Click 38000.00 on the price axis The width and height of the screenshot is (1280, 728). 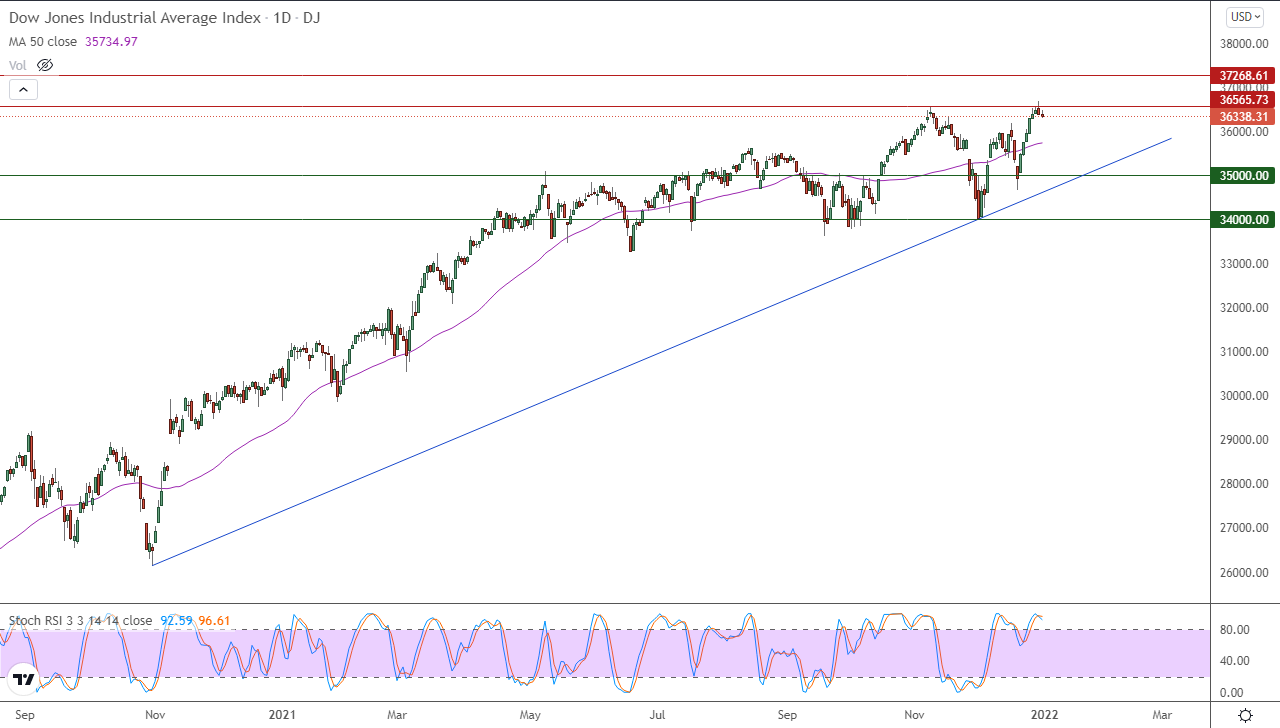(1243, 44)
